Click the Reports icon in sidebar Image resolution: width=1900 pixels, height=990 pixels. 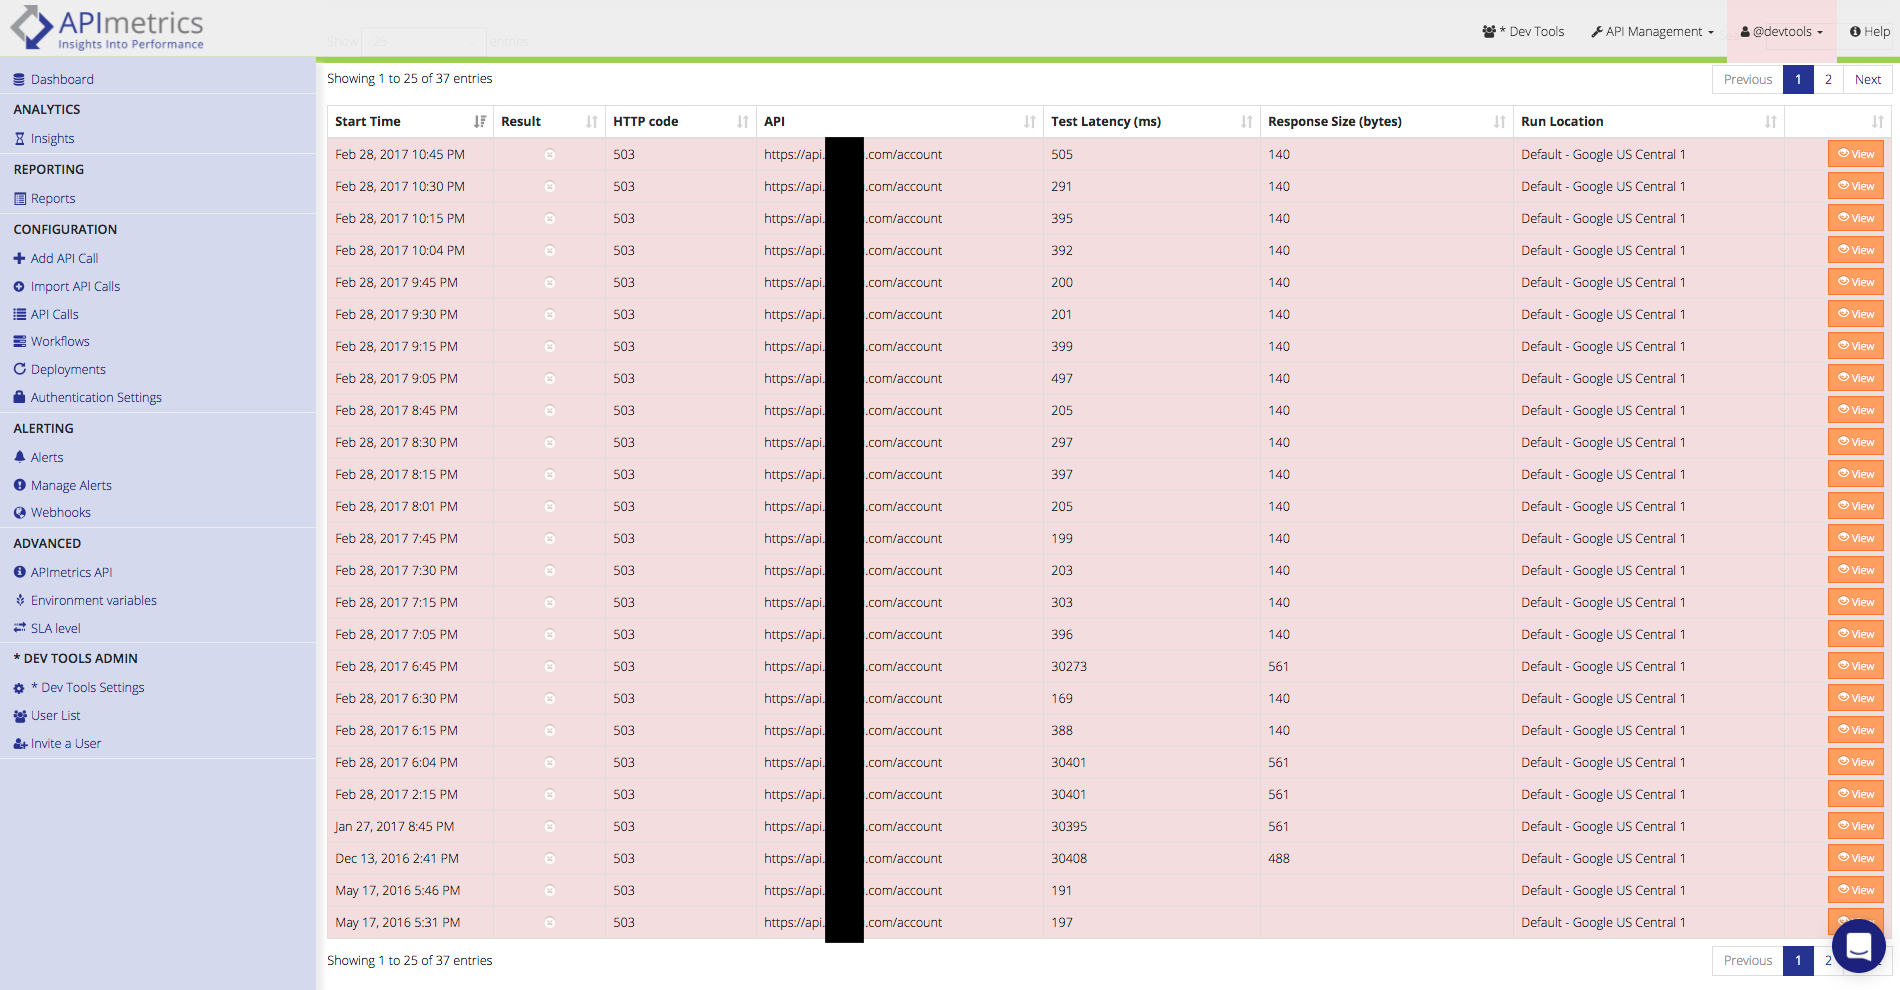point(19,199)
